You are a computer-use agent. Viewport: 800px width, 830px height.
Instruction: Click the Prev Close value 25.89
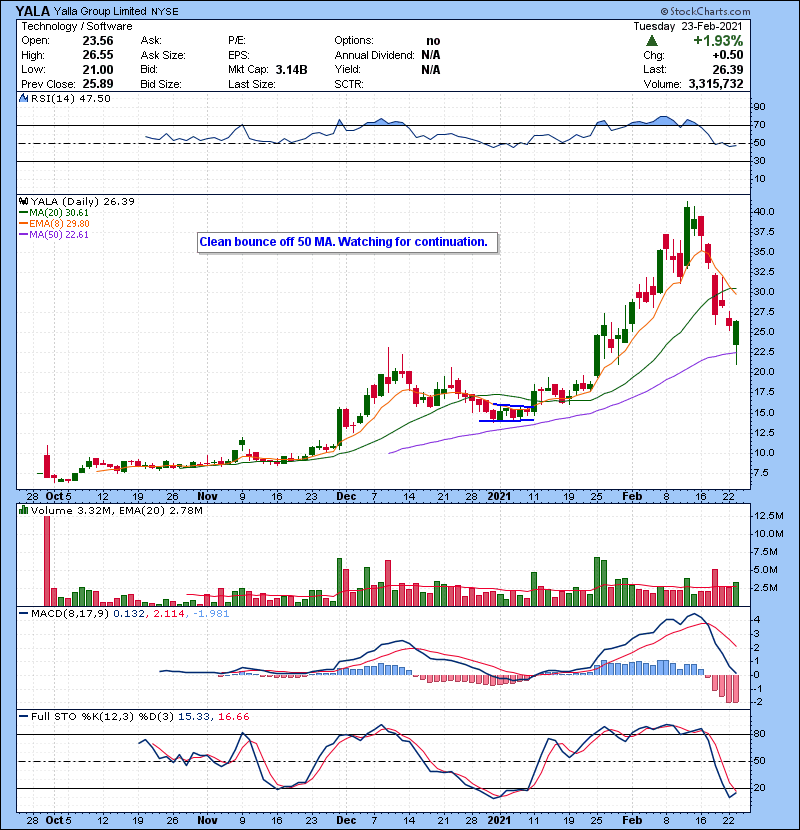point(98,84)
